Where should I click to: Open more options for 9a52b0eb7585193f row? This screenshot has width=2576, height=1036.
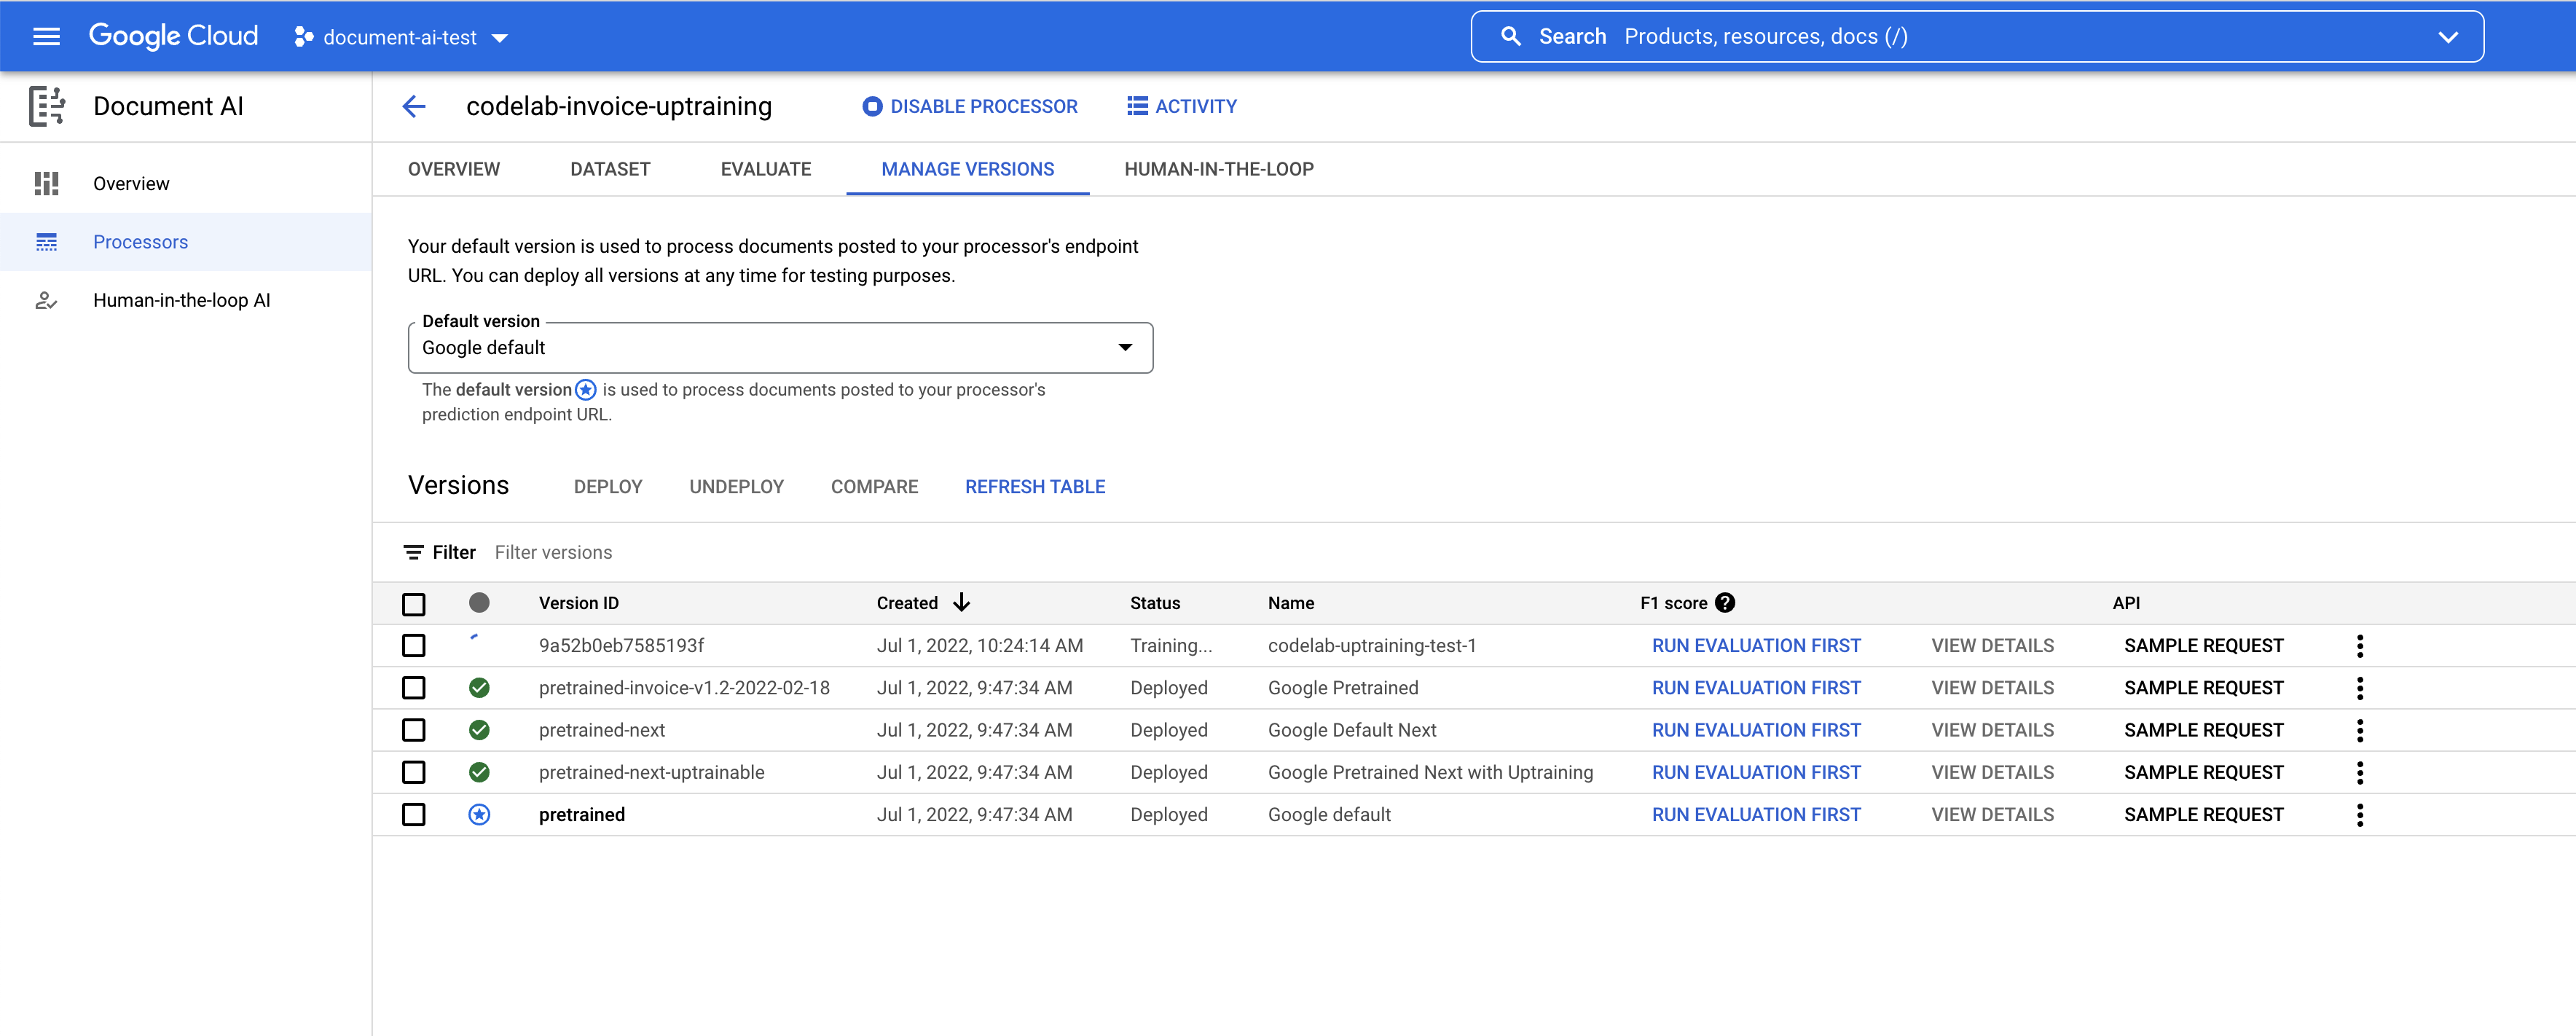coord(2360,646)
